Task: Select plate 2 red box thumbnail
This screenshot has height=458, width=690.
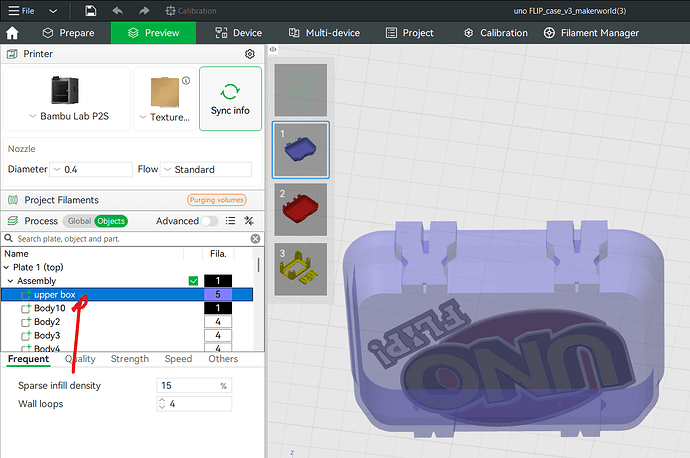Action: click(301, 210)
